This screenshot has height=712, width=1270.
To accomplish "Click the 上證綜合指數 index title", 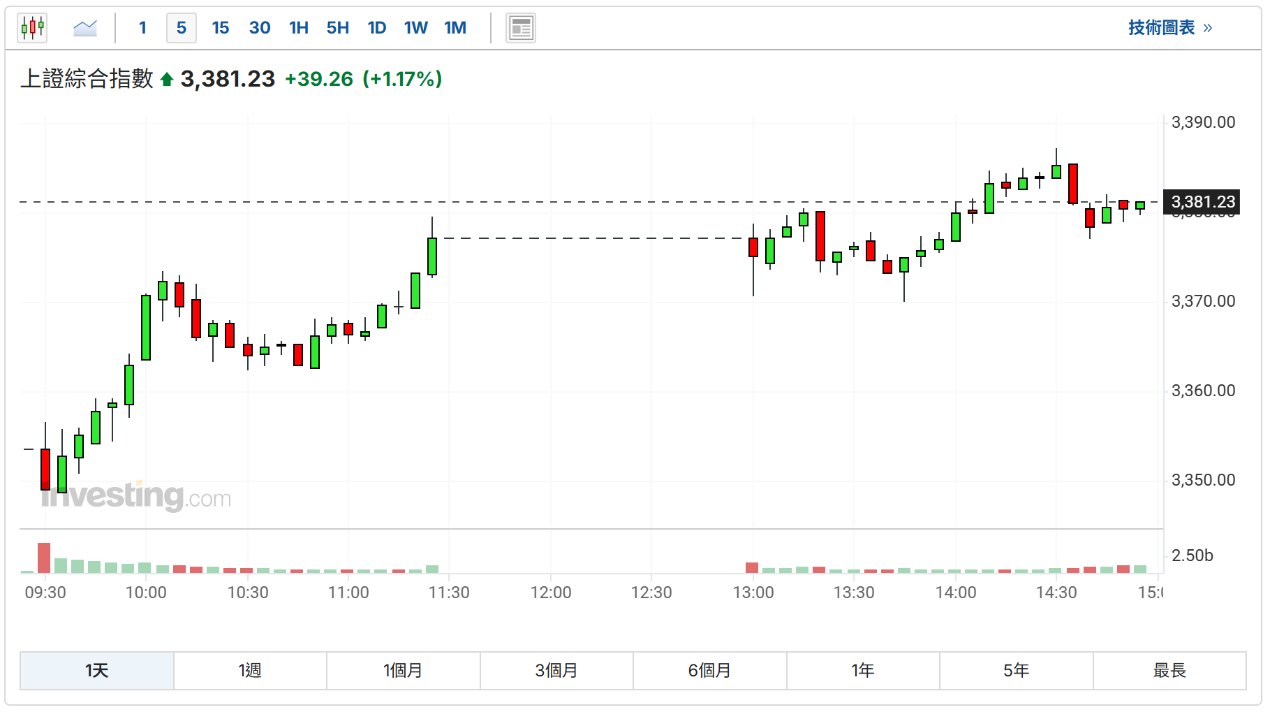I will 87,79.
